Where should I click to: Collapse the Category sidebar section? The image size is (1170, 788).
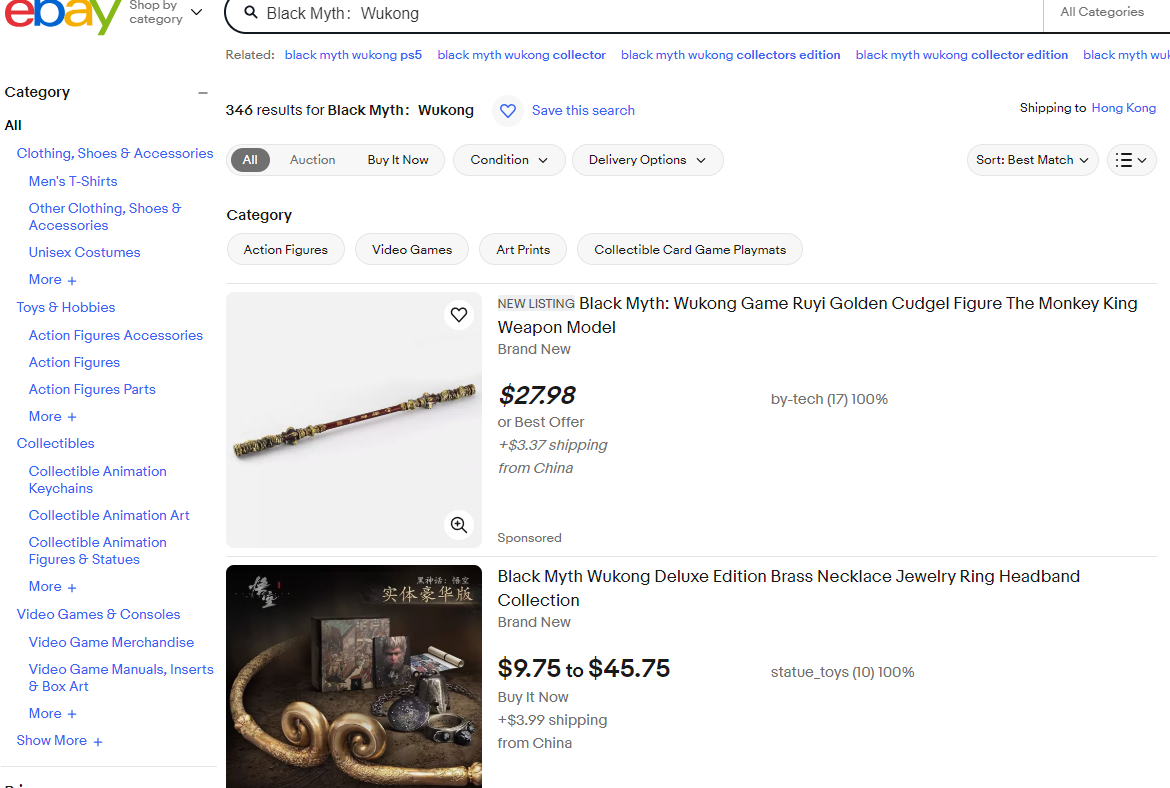[x=203, y=93]
